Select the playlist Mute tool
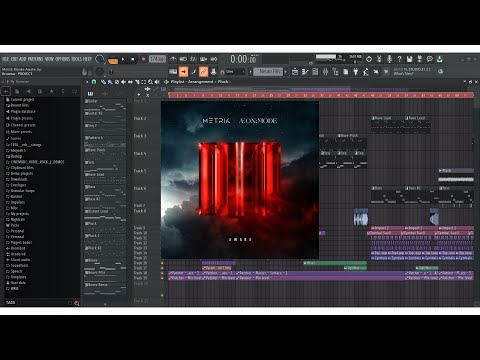Image resolution: width=480 pixels, height=360 pixels. point(123,82)
